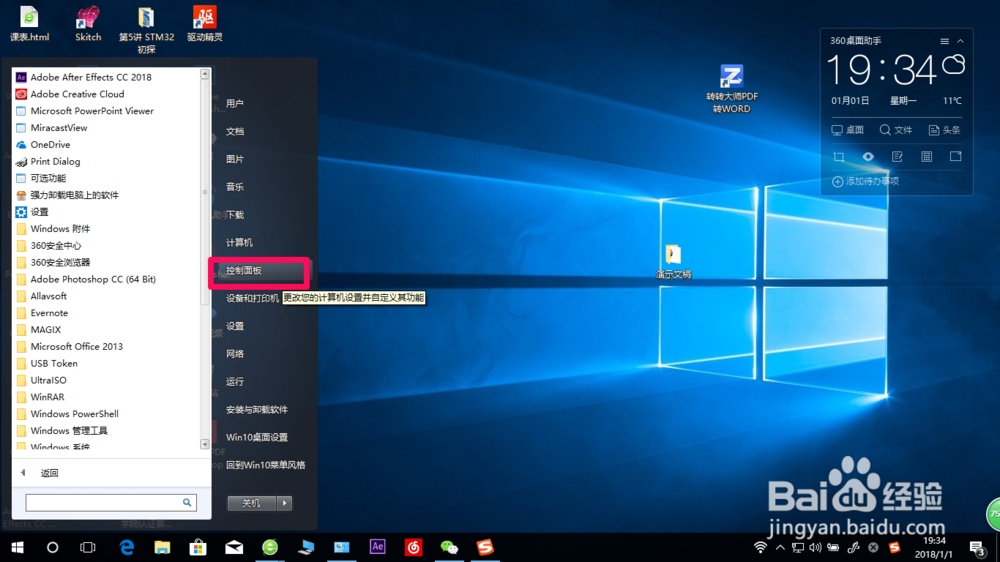Open WeChat from taskbar
Viewport: 1000px width, 562px height.
click(449, 547)
